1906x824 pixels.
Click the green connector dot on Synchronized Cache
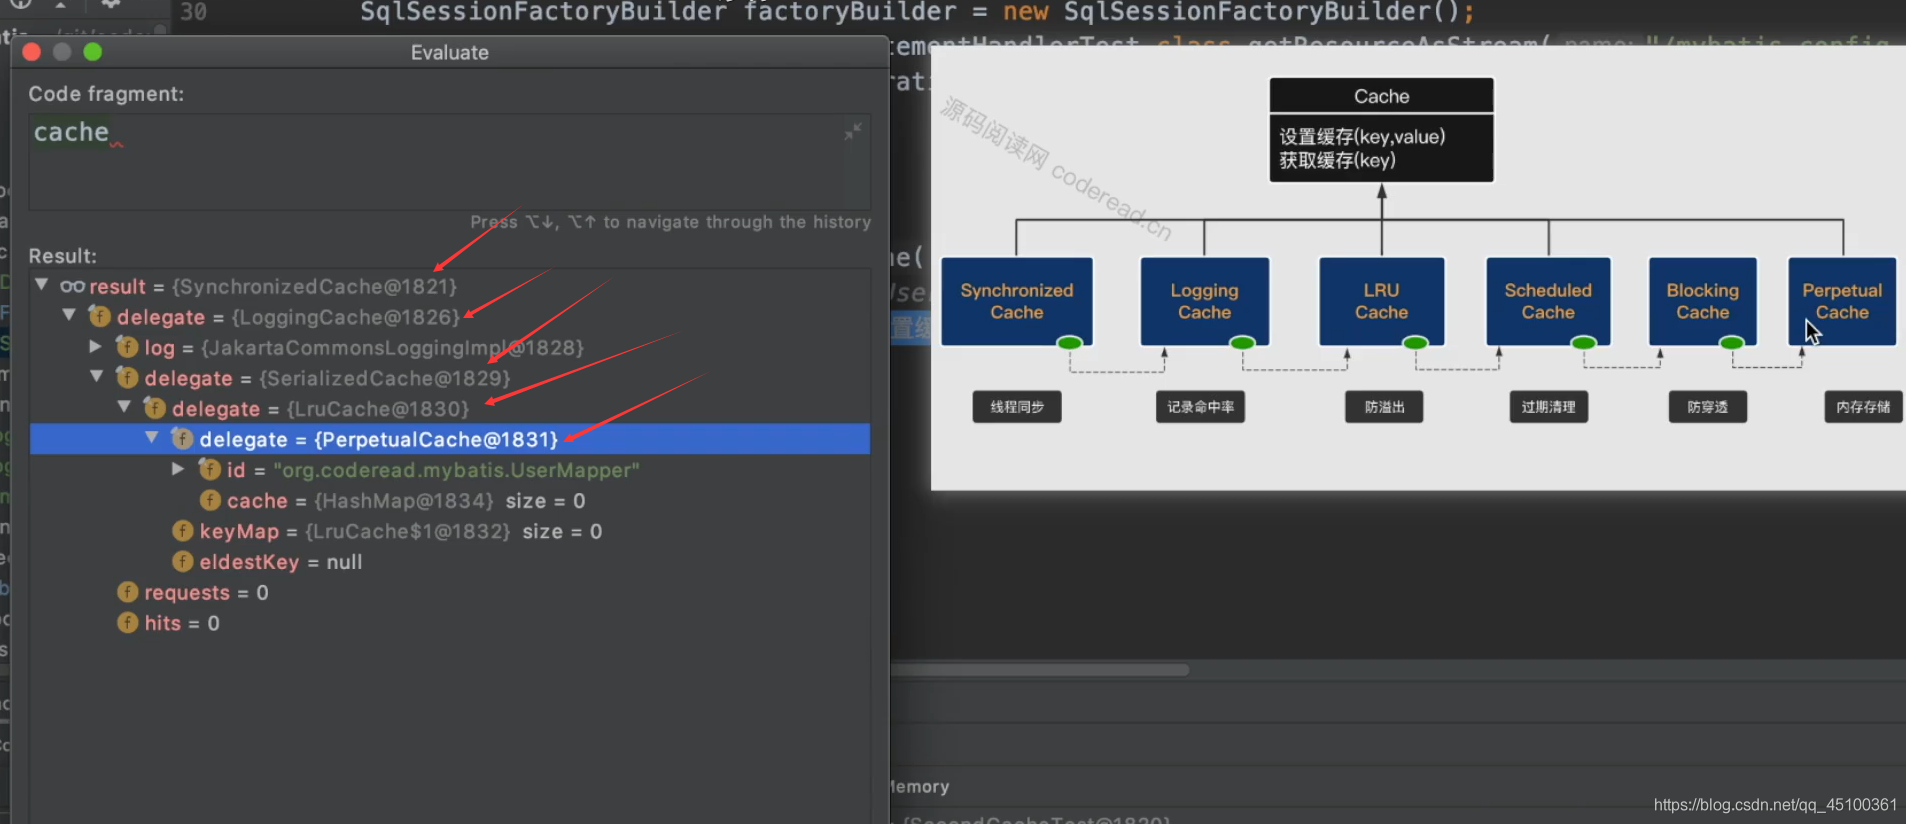[x=1069, y=343]
